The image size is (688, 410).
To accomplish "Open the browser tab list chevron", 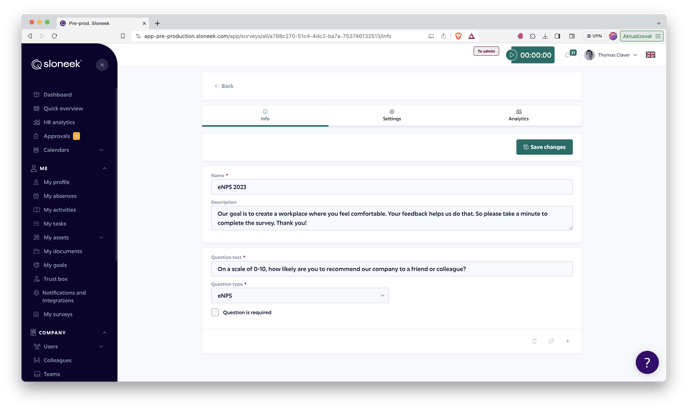I will click(658, 23).
